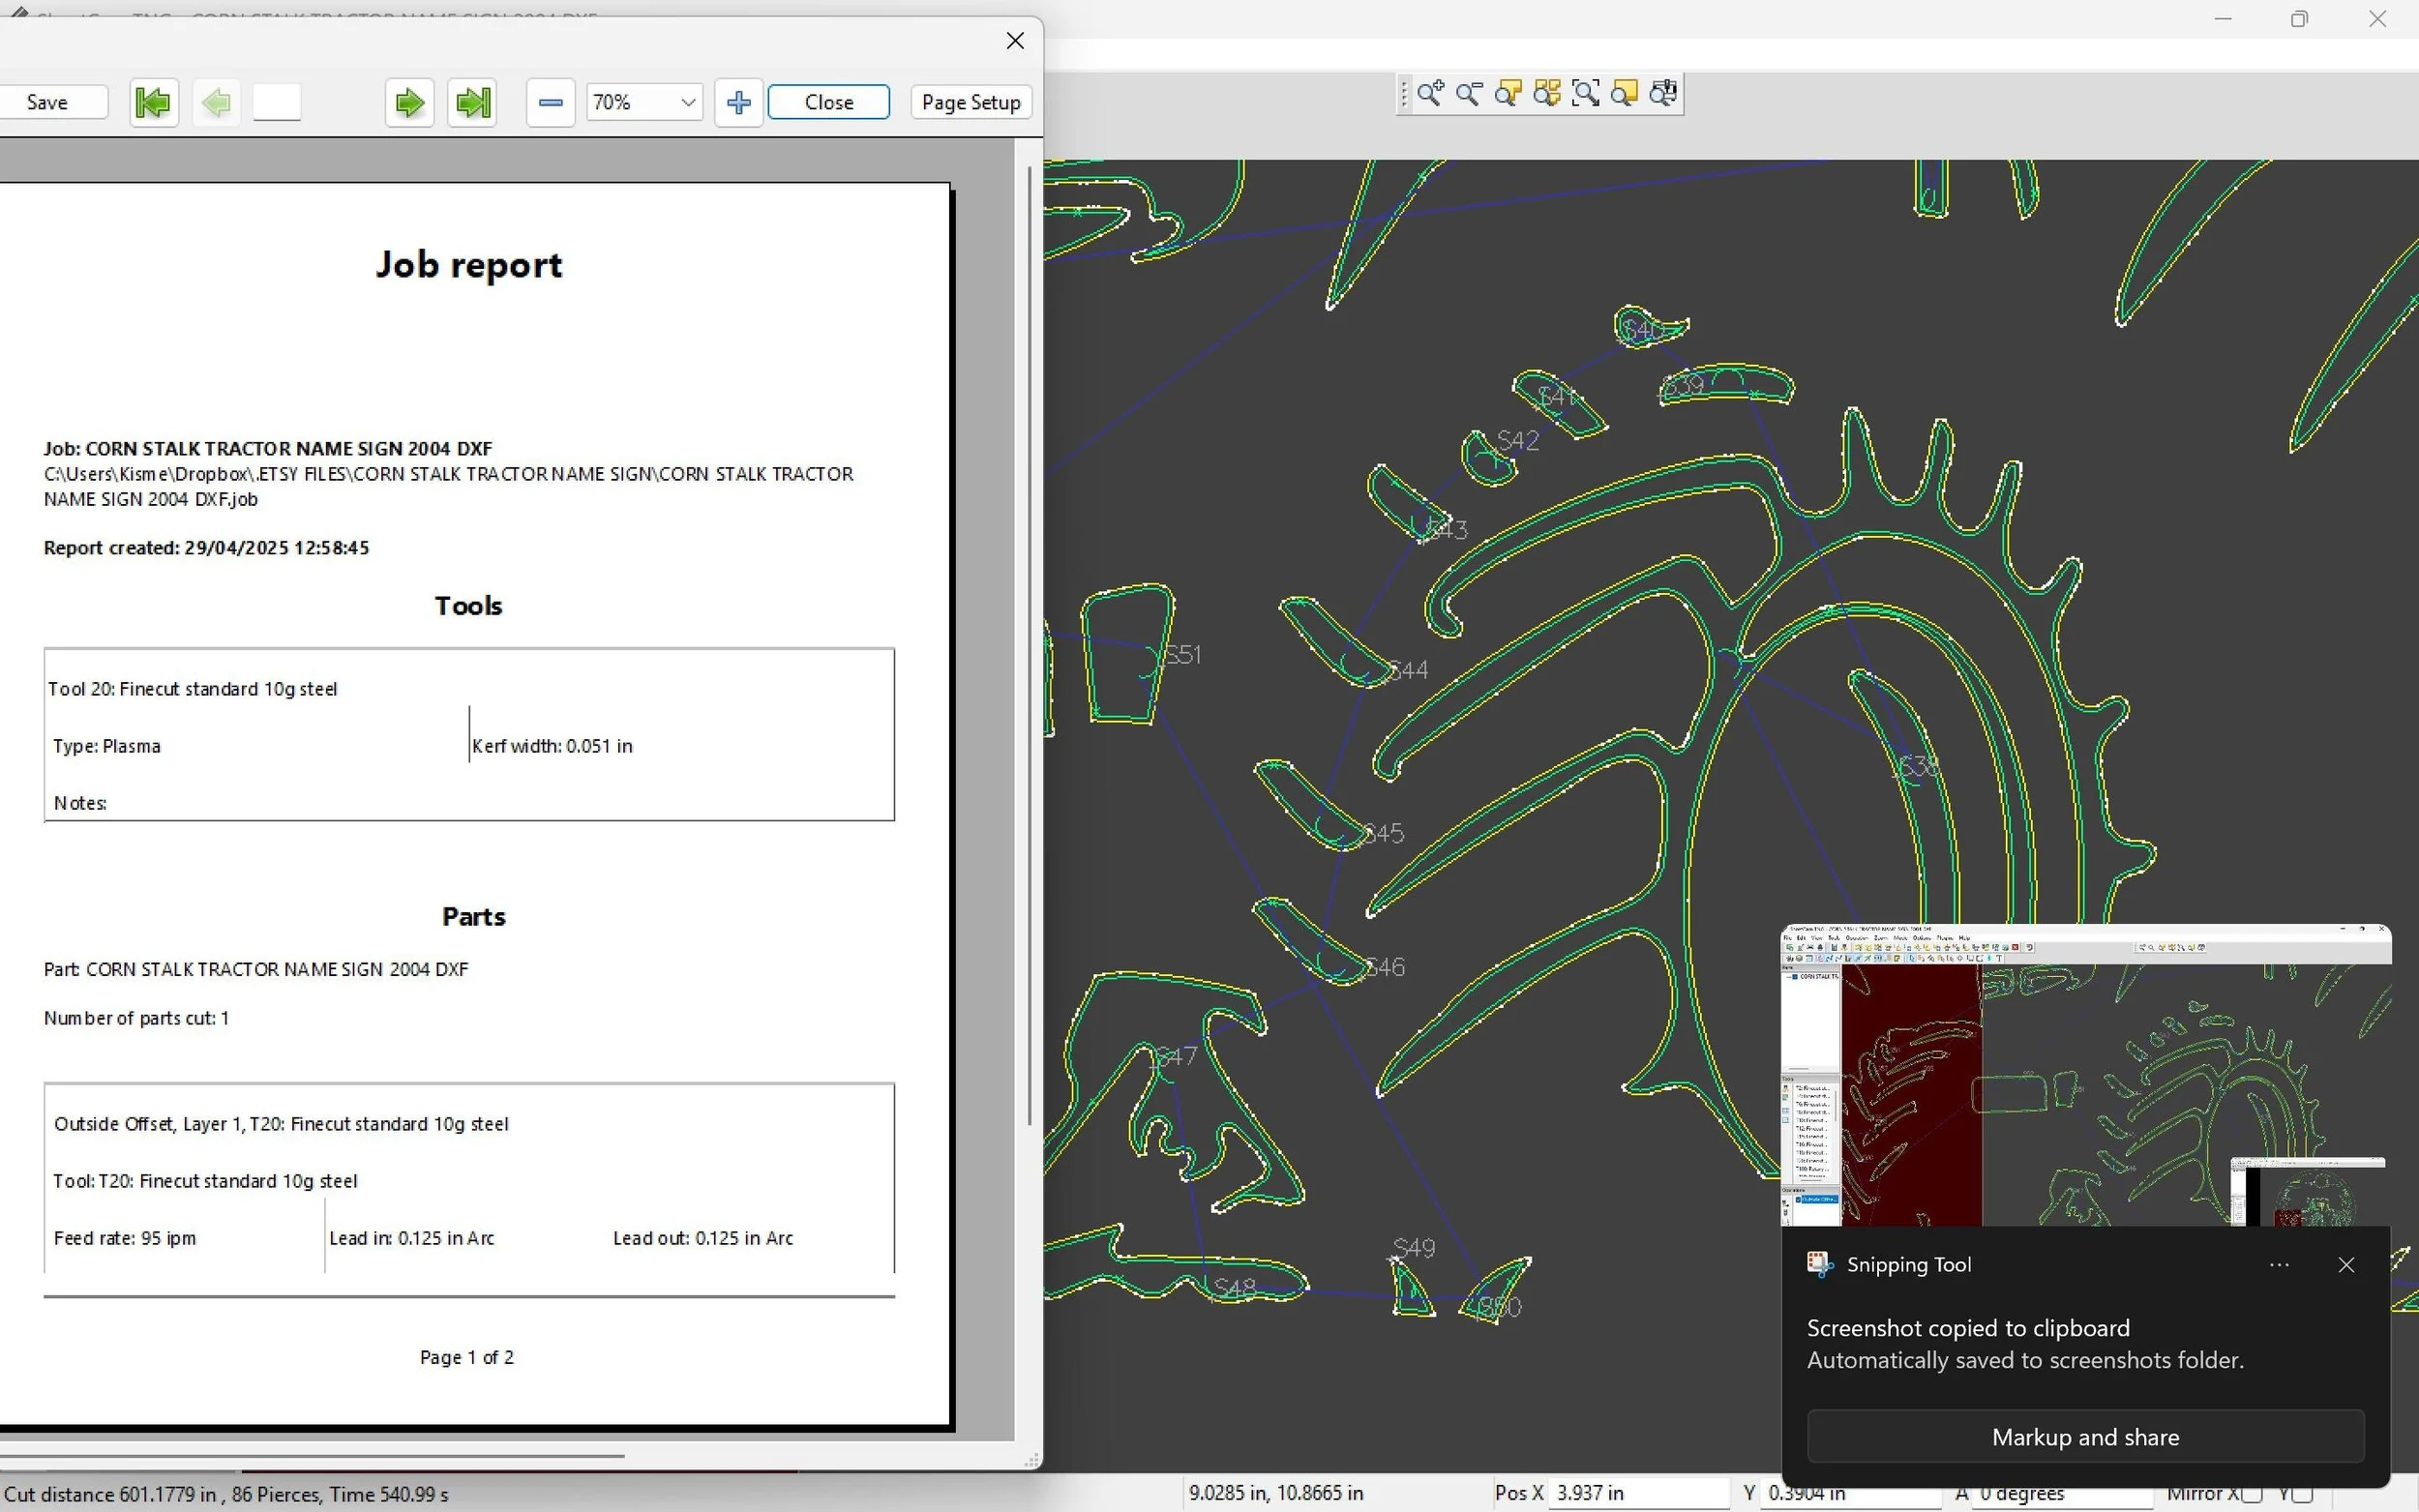This screenshot has width=2419, height=1512.
Task: Click the zoom to all parts icon
Action: 1547,94
